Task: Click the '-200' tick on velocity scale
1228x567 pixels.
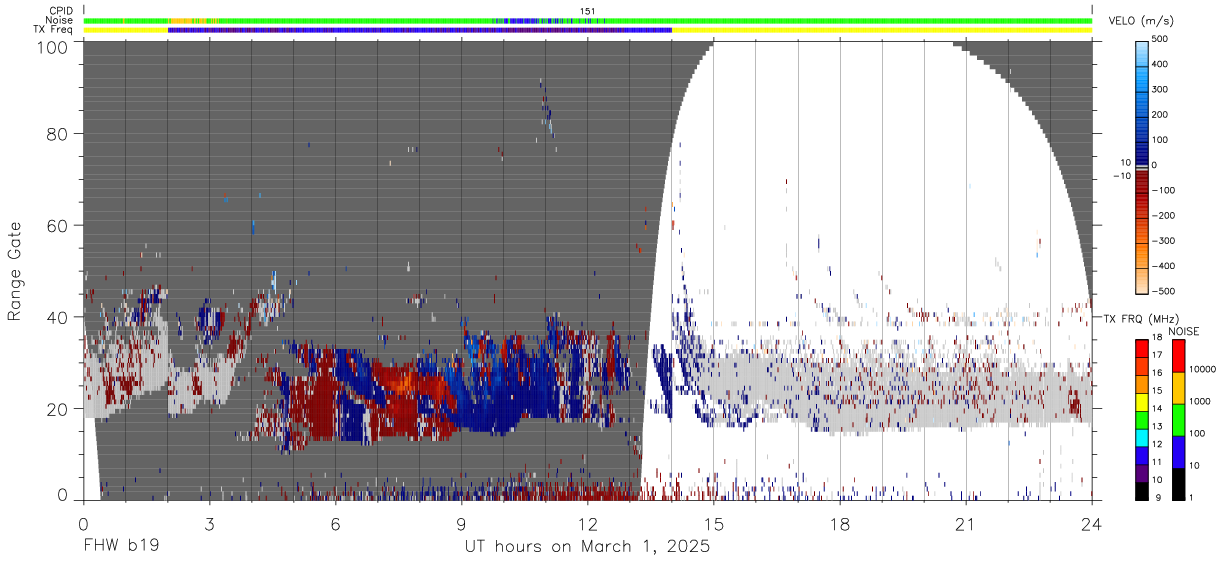Action: (x=1161, y=215)
